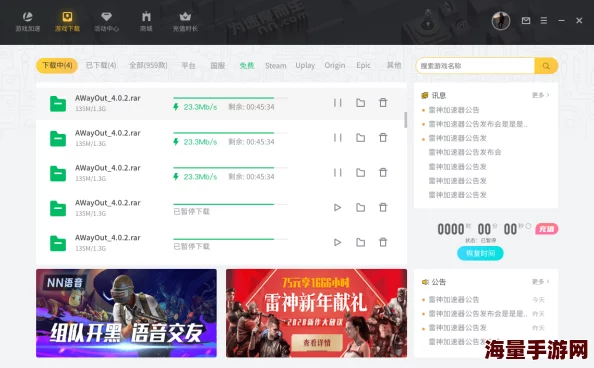Delete the first AWayOut download
Image resolution: width=594 pixels, height=368 pixels.
click(x=383, y=103)
